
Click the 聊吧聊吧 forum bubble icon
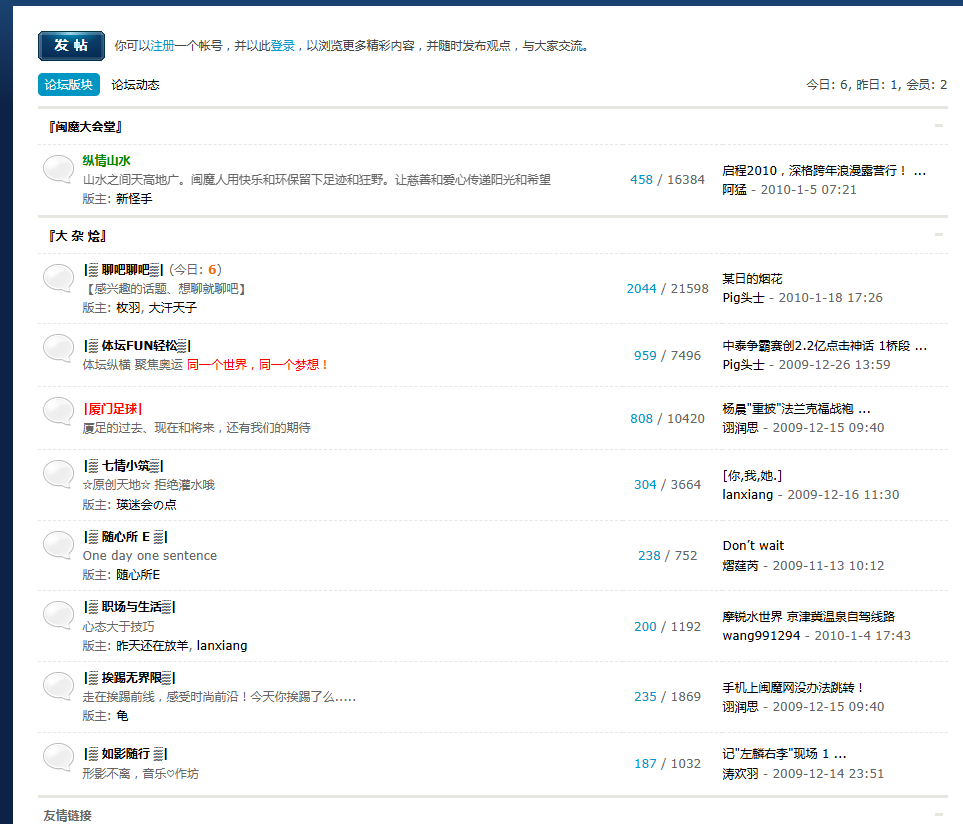point(58,278)
